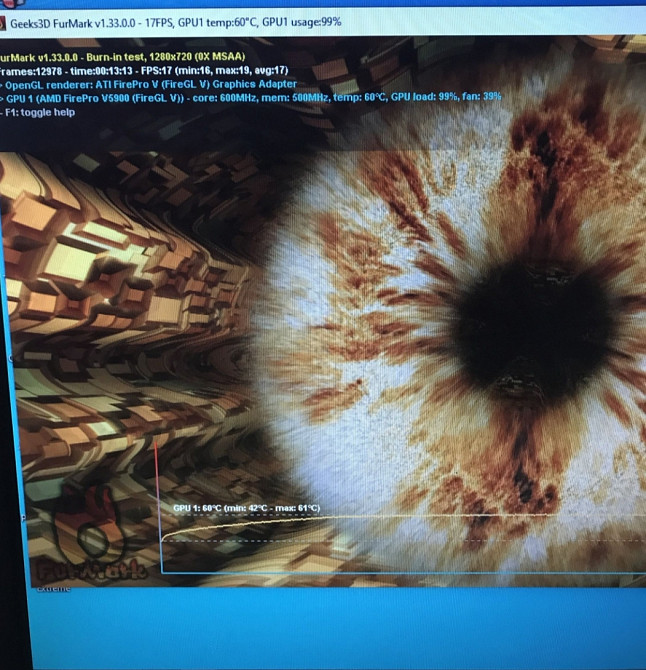
Task: Click the blue bottom axis of temperature graph
Action: (400, 573)
